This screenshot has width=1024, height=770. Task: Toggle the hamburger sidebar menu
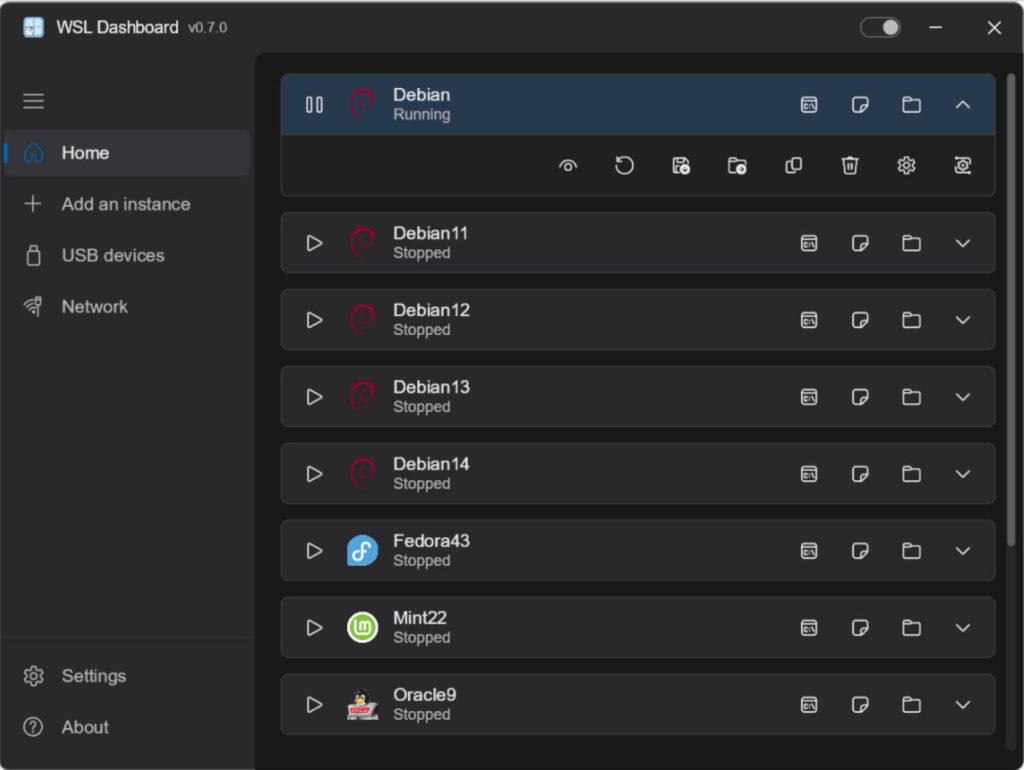[x=33, y=101]
